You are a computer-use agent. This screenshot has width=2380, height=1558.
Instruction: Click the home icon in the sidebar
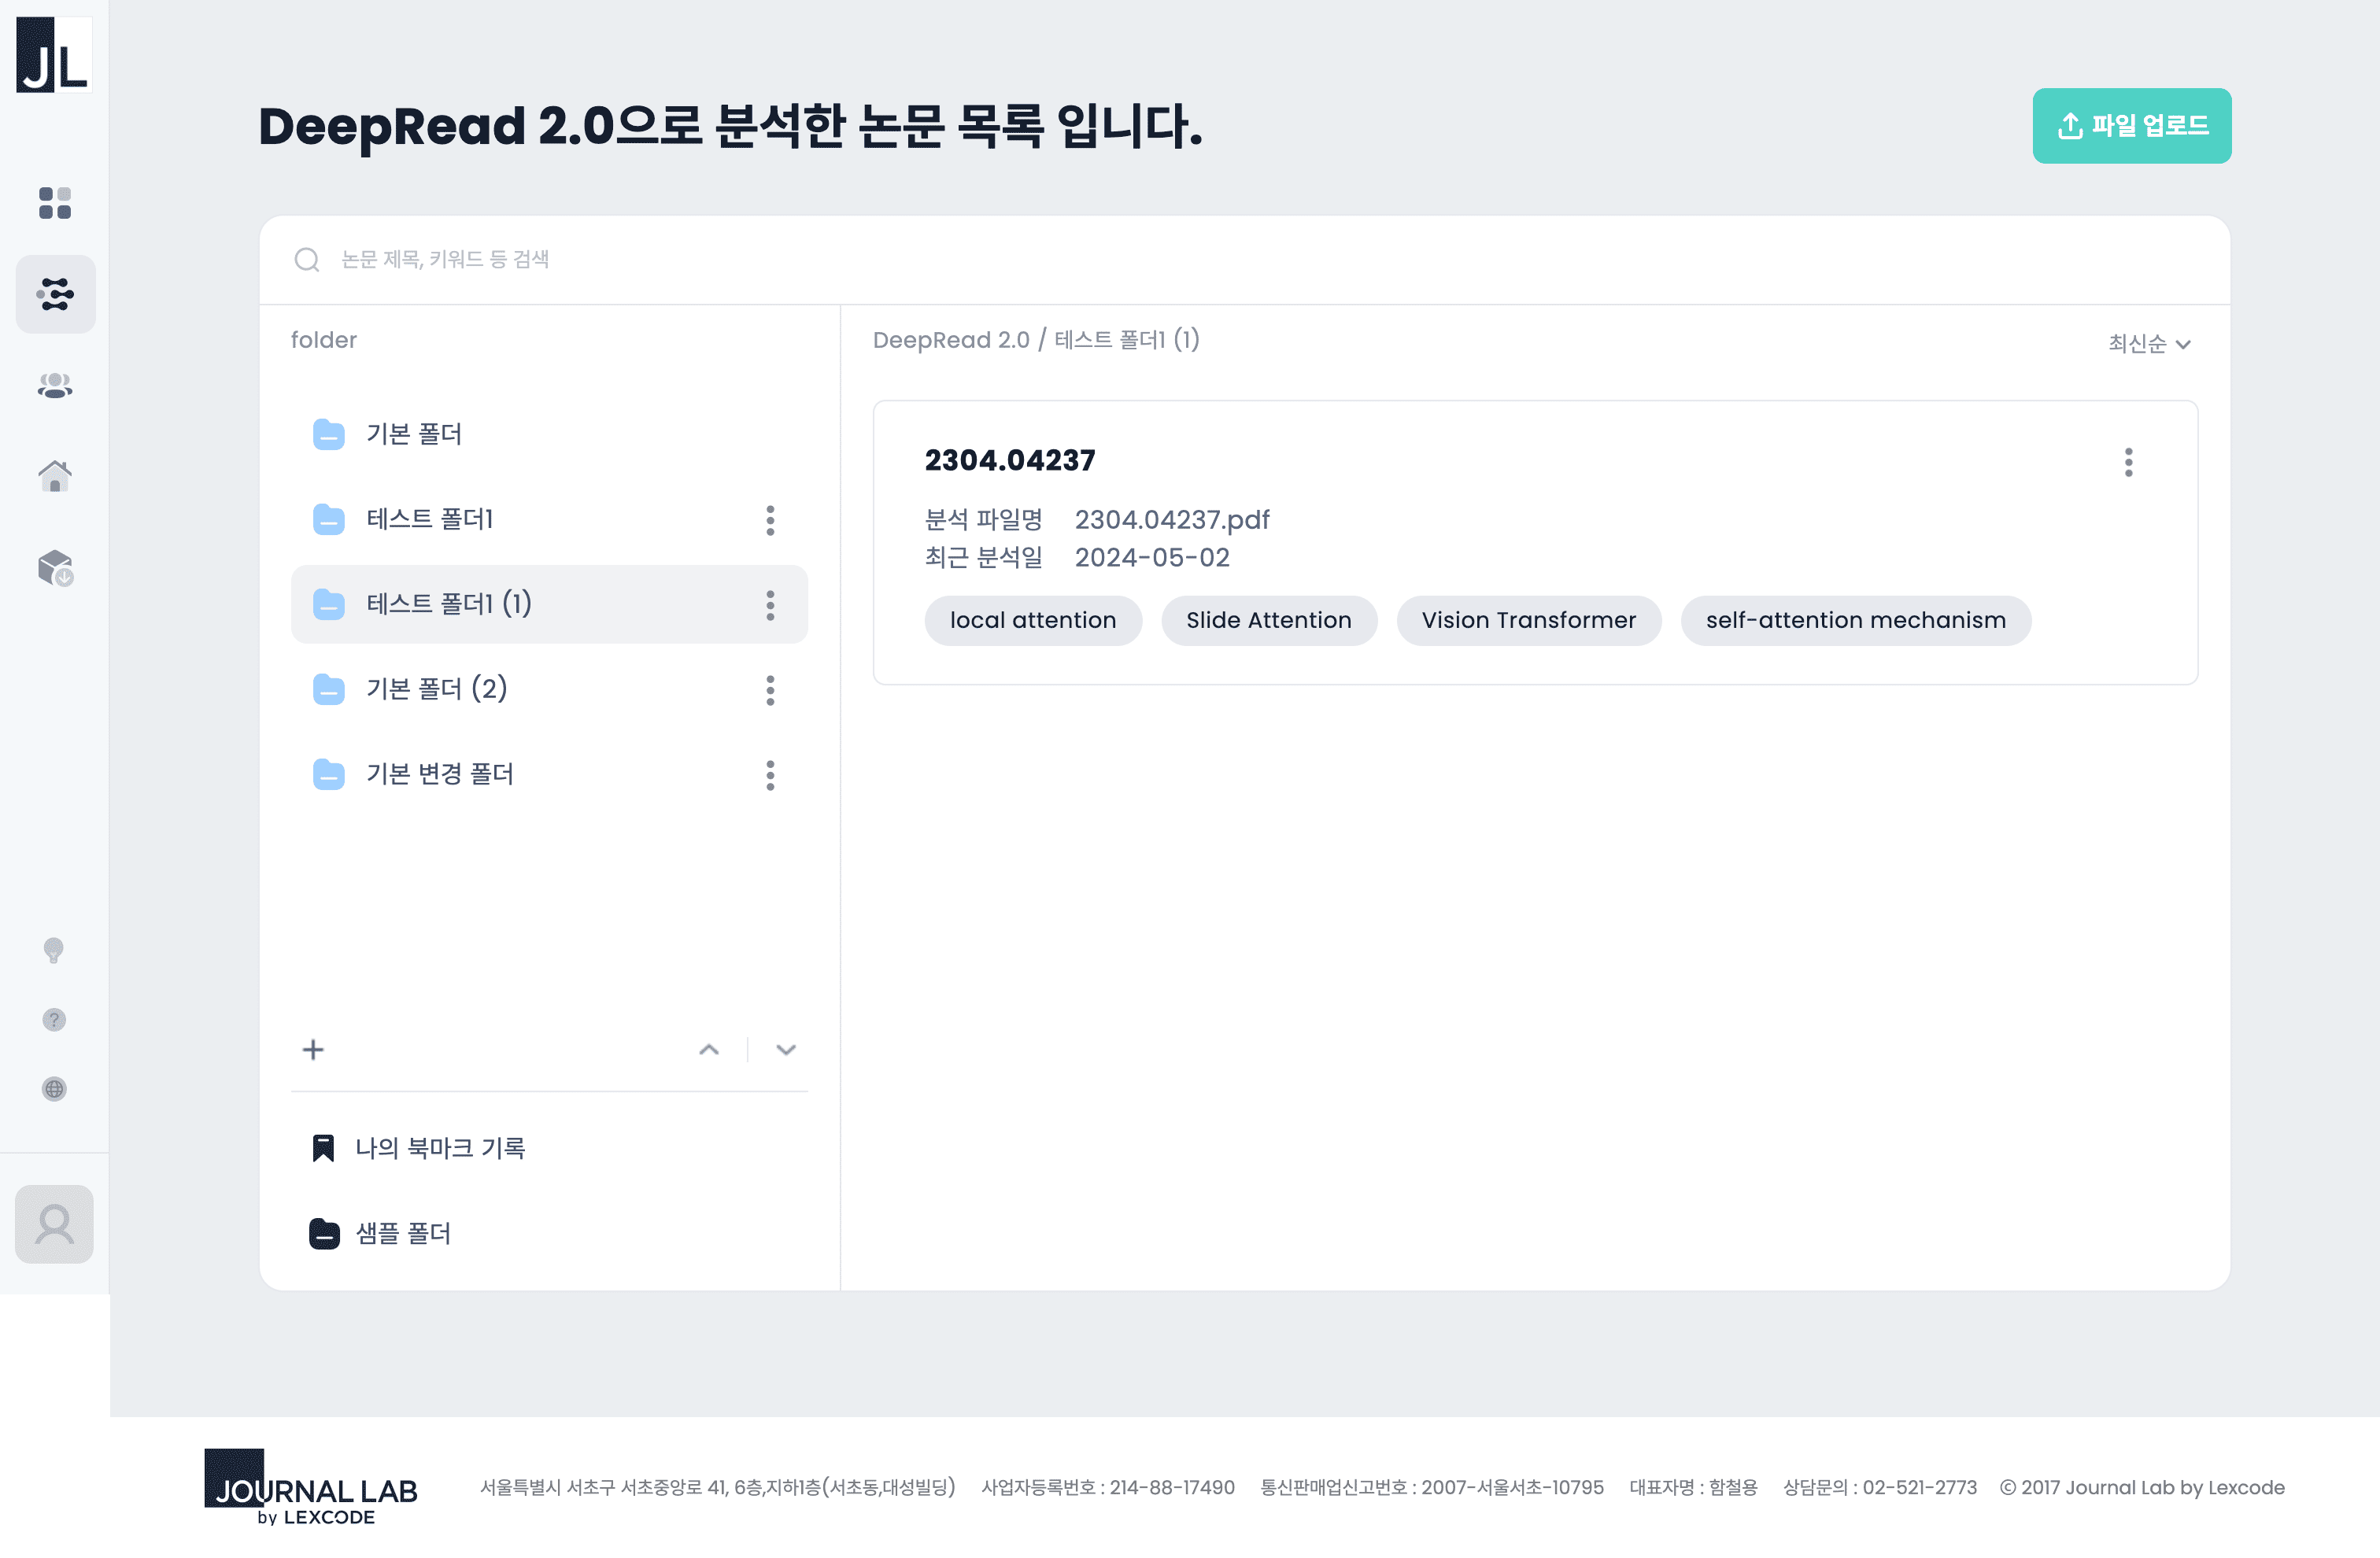coord(55,477)
